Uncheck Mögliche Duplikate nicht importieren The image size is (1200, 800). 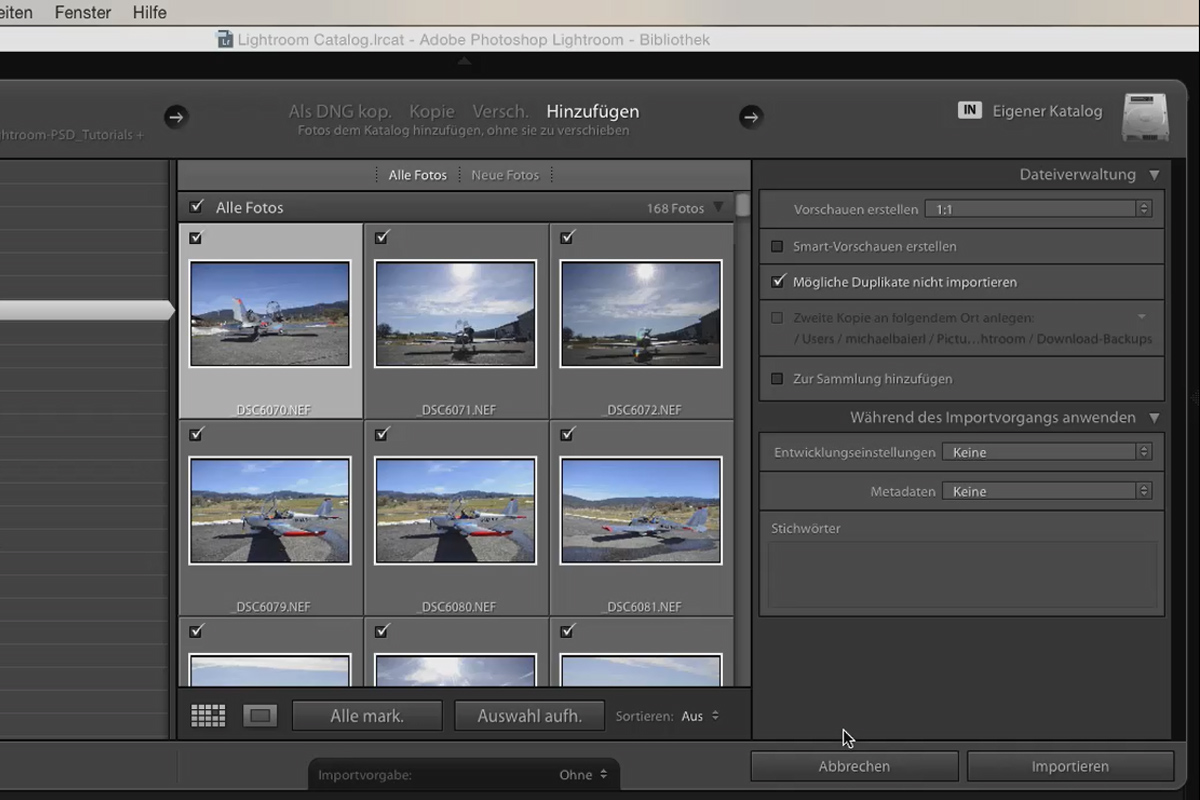point(778,282)
